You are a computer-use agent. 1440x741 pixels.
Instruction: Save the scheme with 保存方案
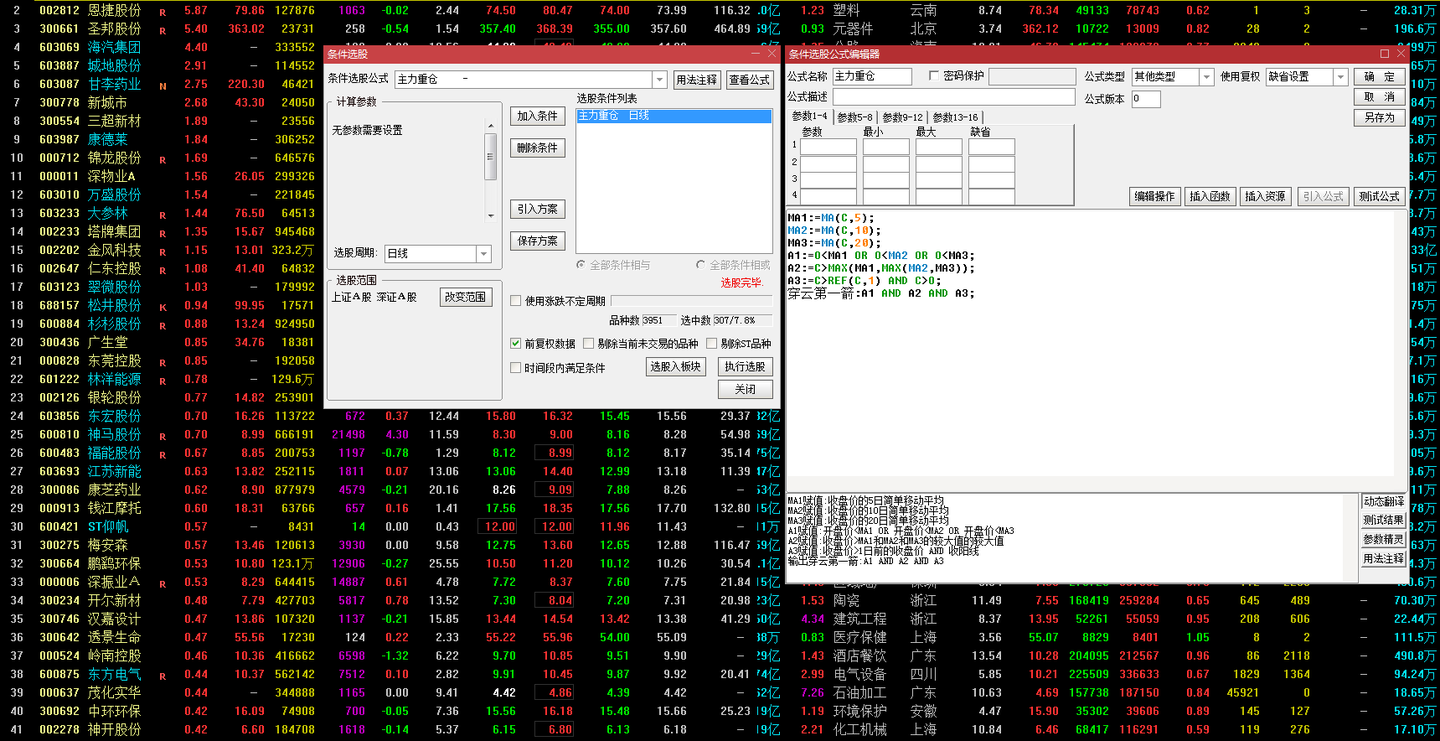[x=538, y=241]
